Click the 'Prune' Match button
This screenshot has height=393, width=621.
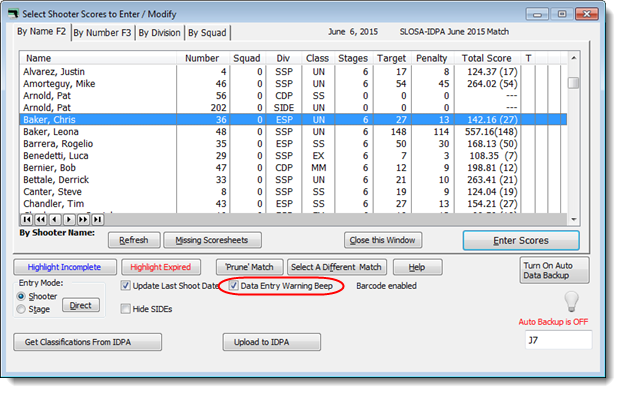click(250, 267)
